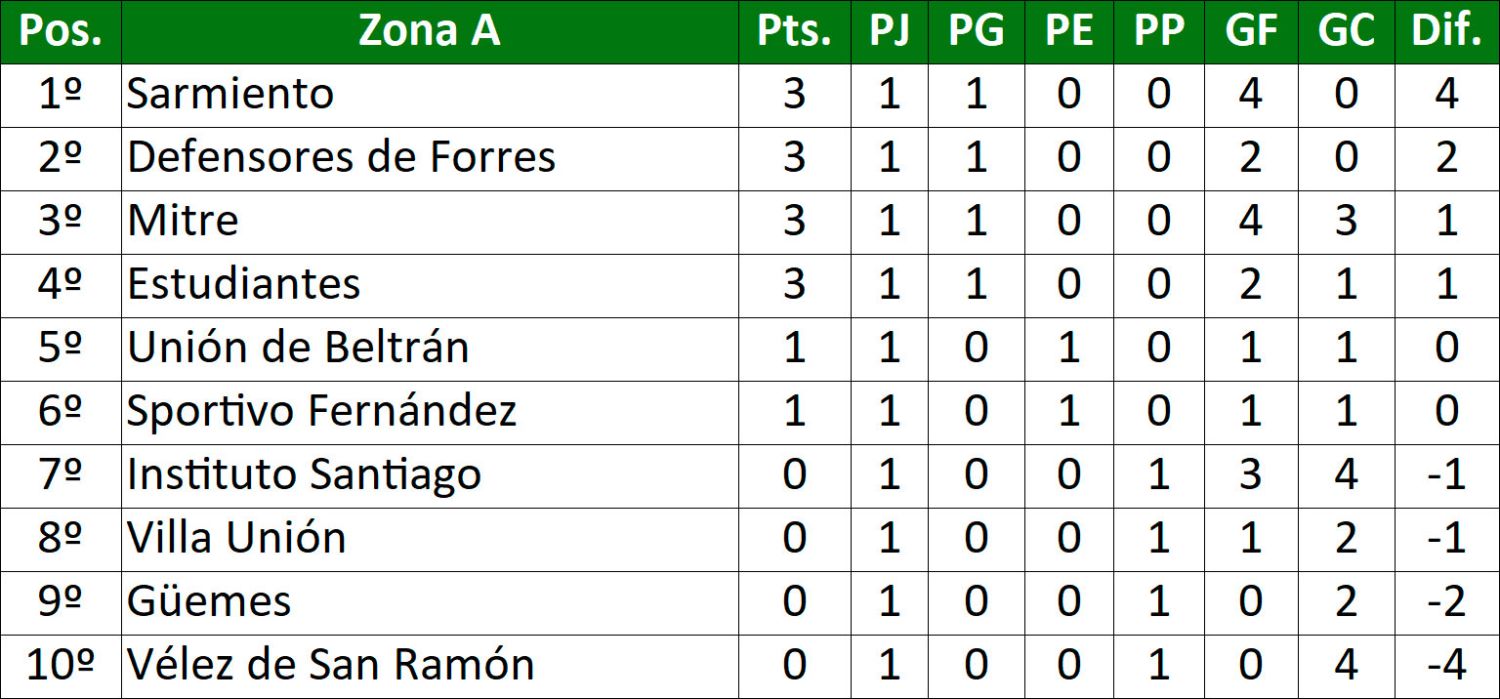Click the "Pos." header cell

(x=61, y=32)
